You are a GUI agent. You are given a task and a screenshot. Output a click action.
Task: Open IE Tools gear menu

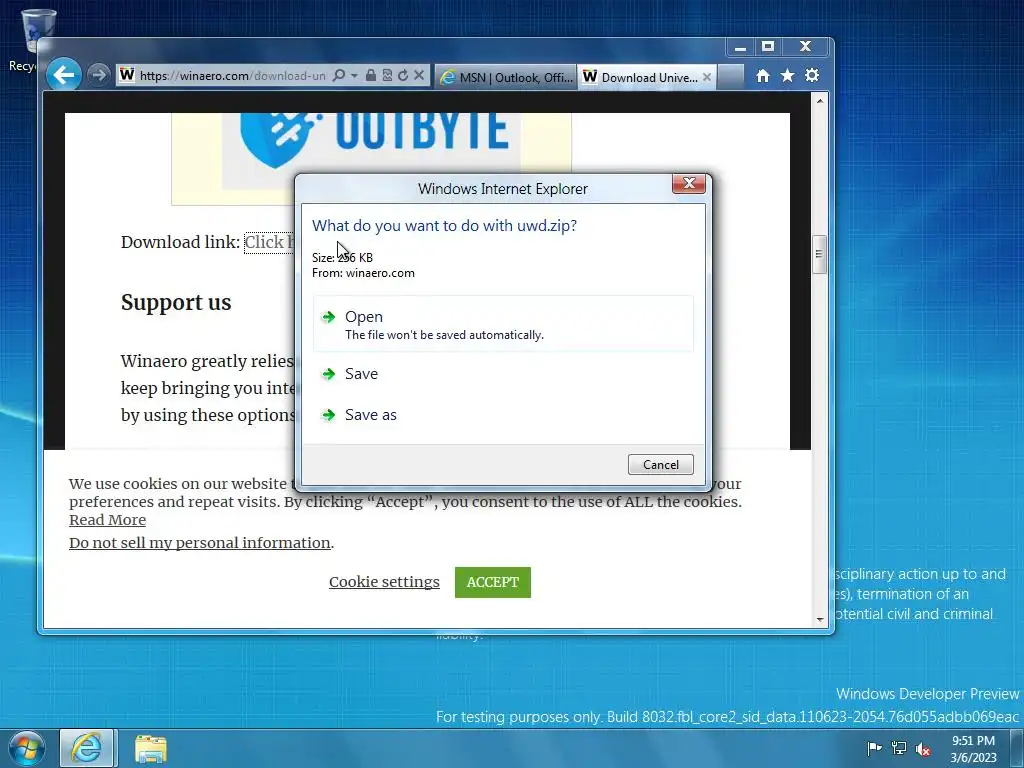[812, 76]
